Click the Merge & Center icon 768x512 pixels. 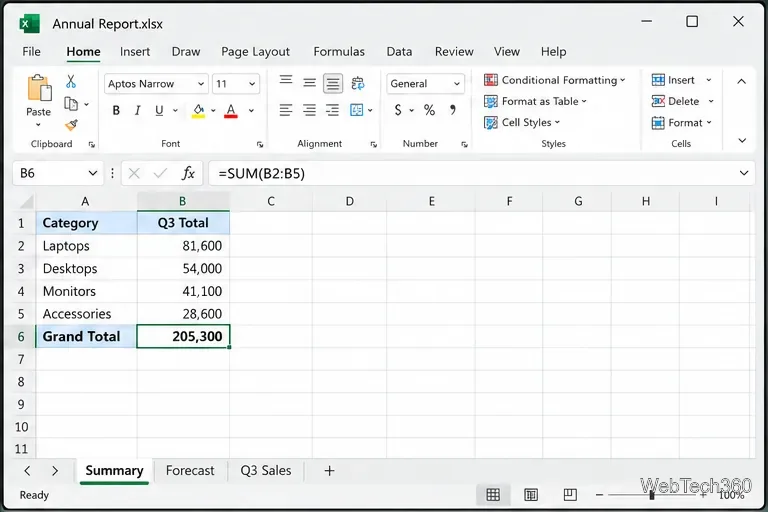tap(357, 110)
